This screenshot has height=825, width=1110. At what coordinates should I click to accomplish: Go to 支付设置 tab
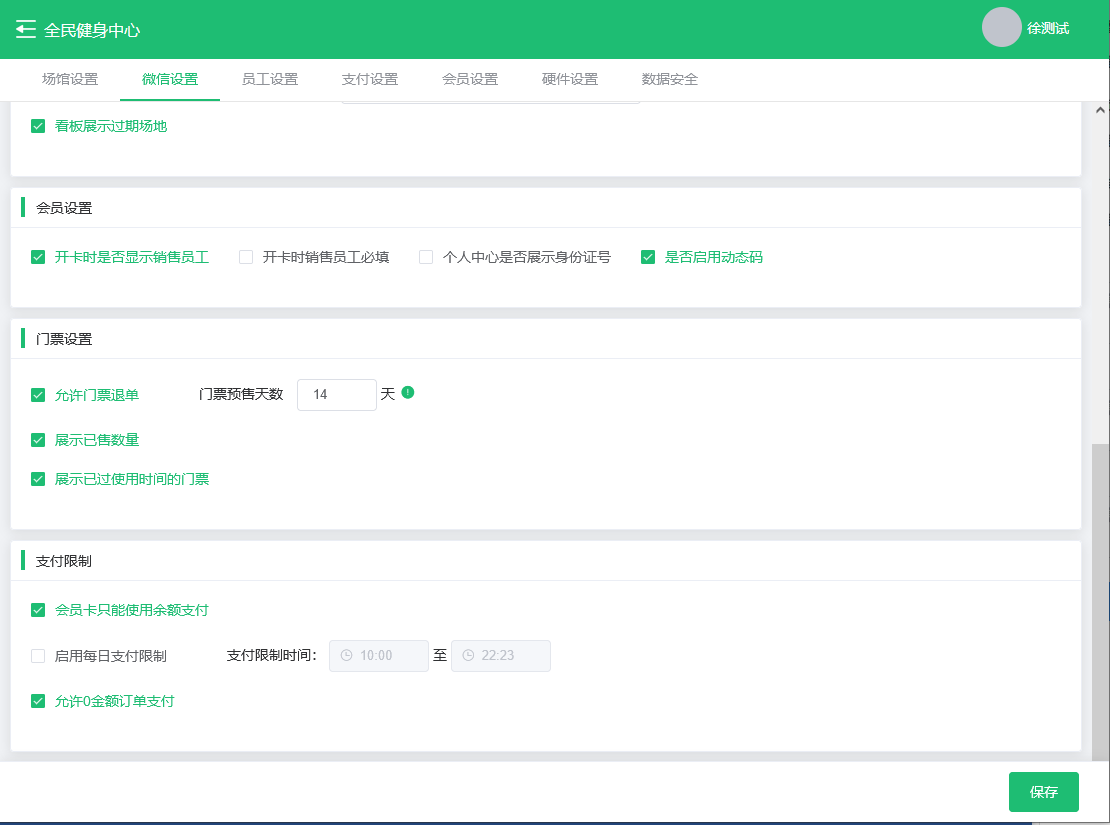pos(370,79)
